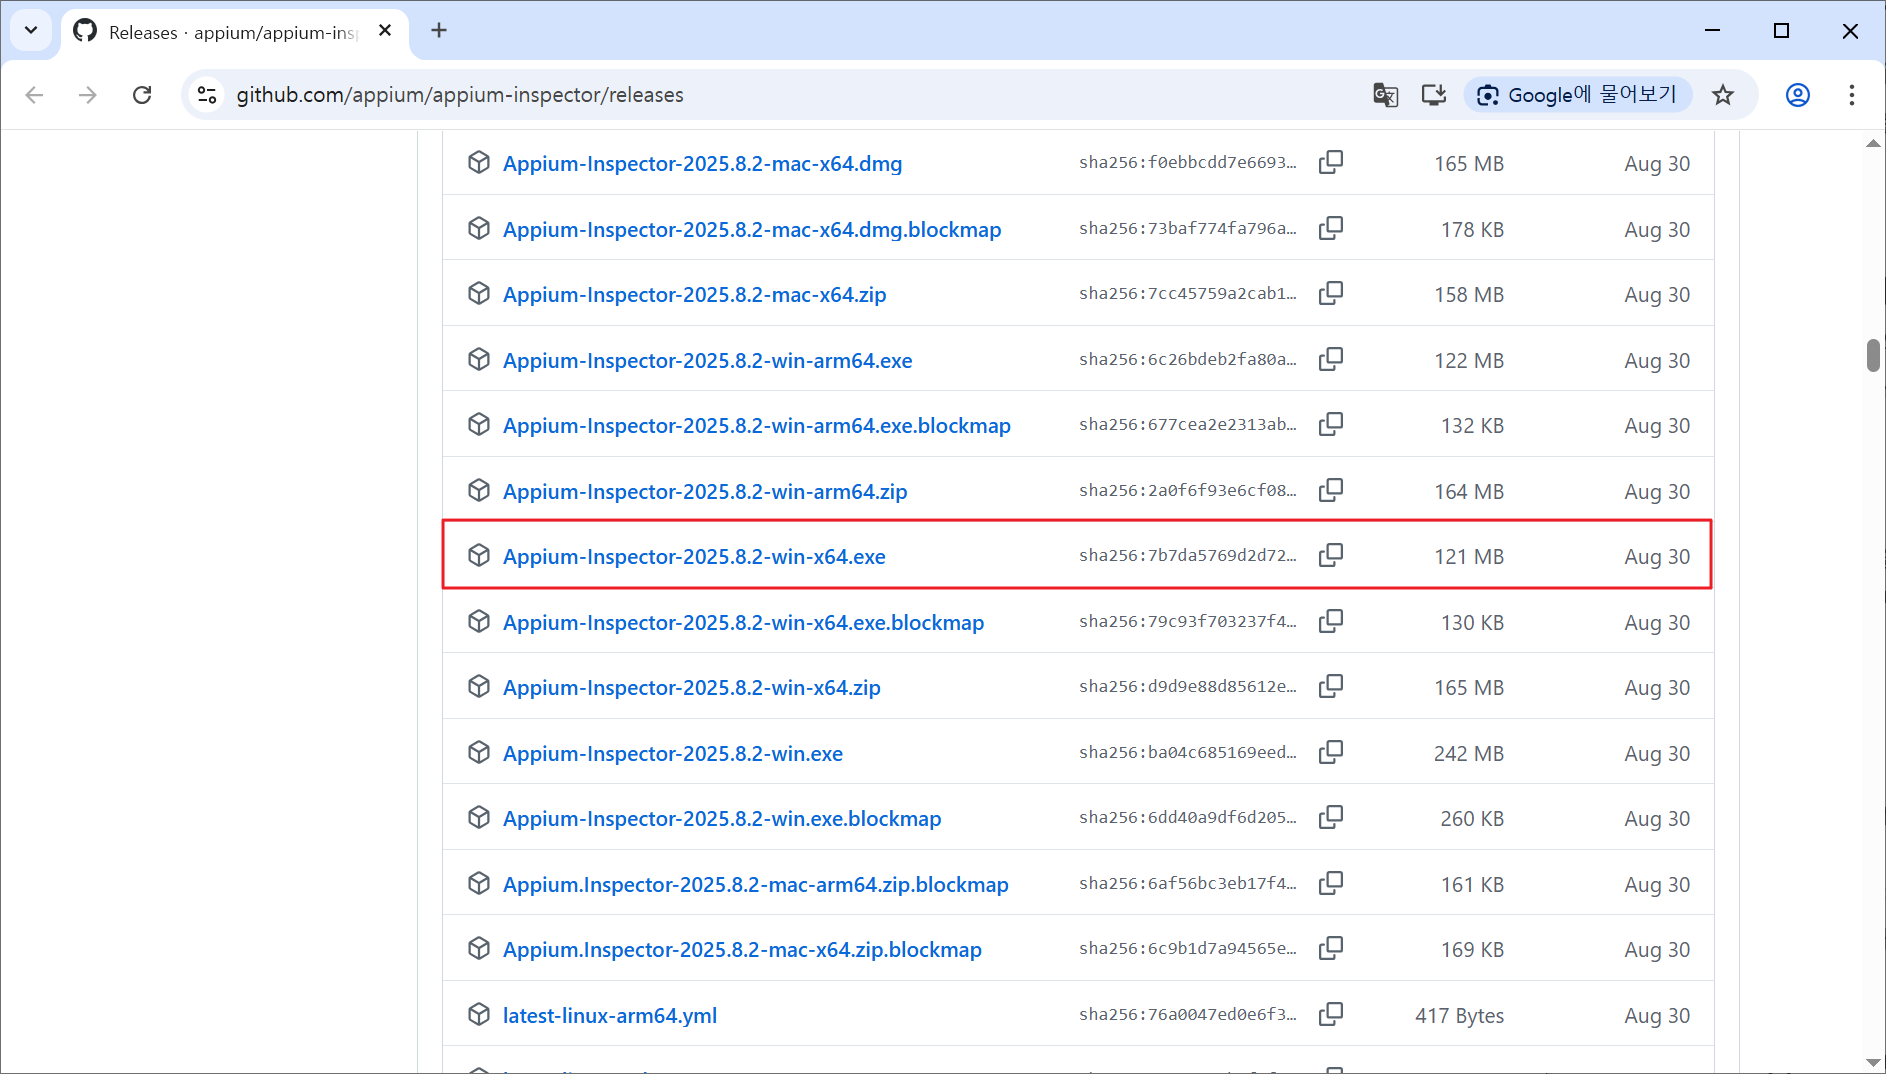Click the scrollbar down arrow
Viewport: 1886px width, 1074px height.
coord(1873,1063)
